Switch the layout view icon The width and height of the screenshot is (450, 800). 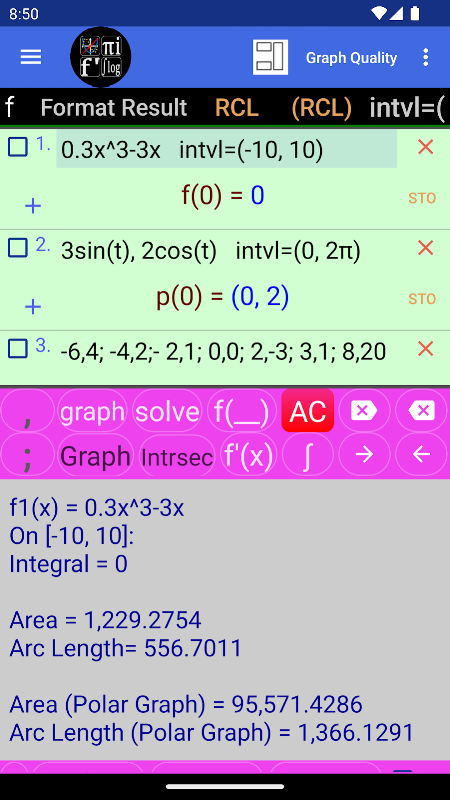270,57
